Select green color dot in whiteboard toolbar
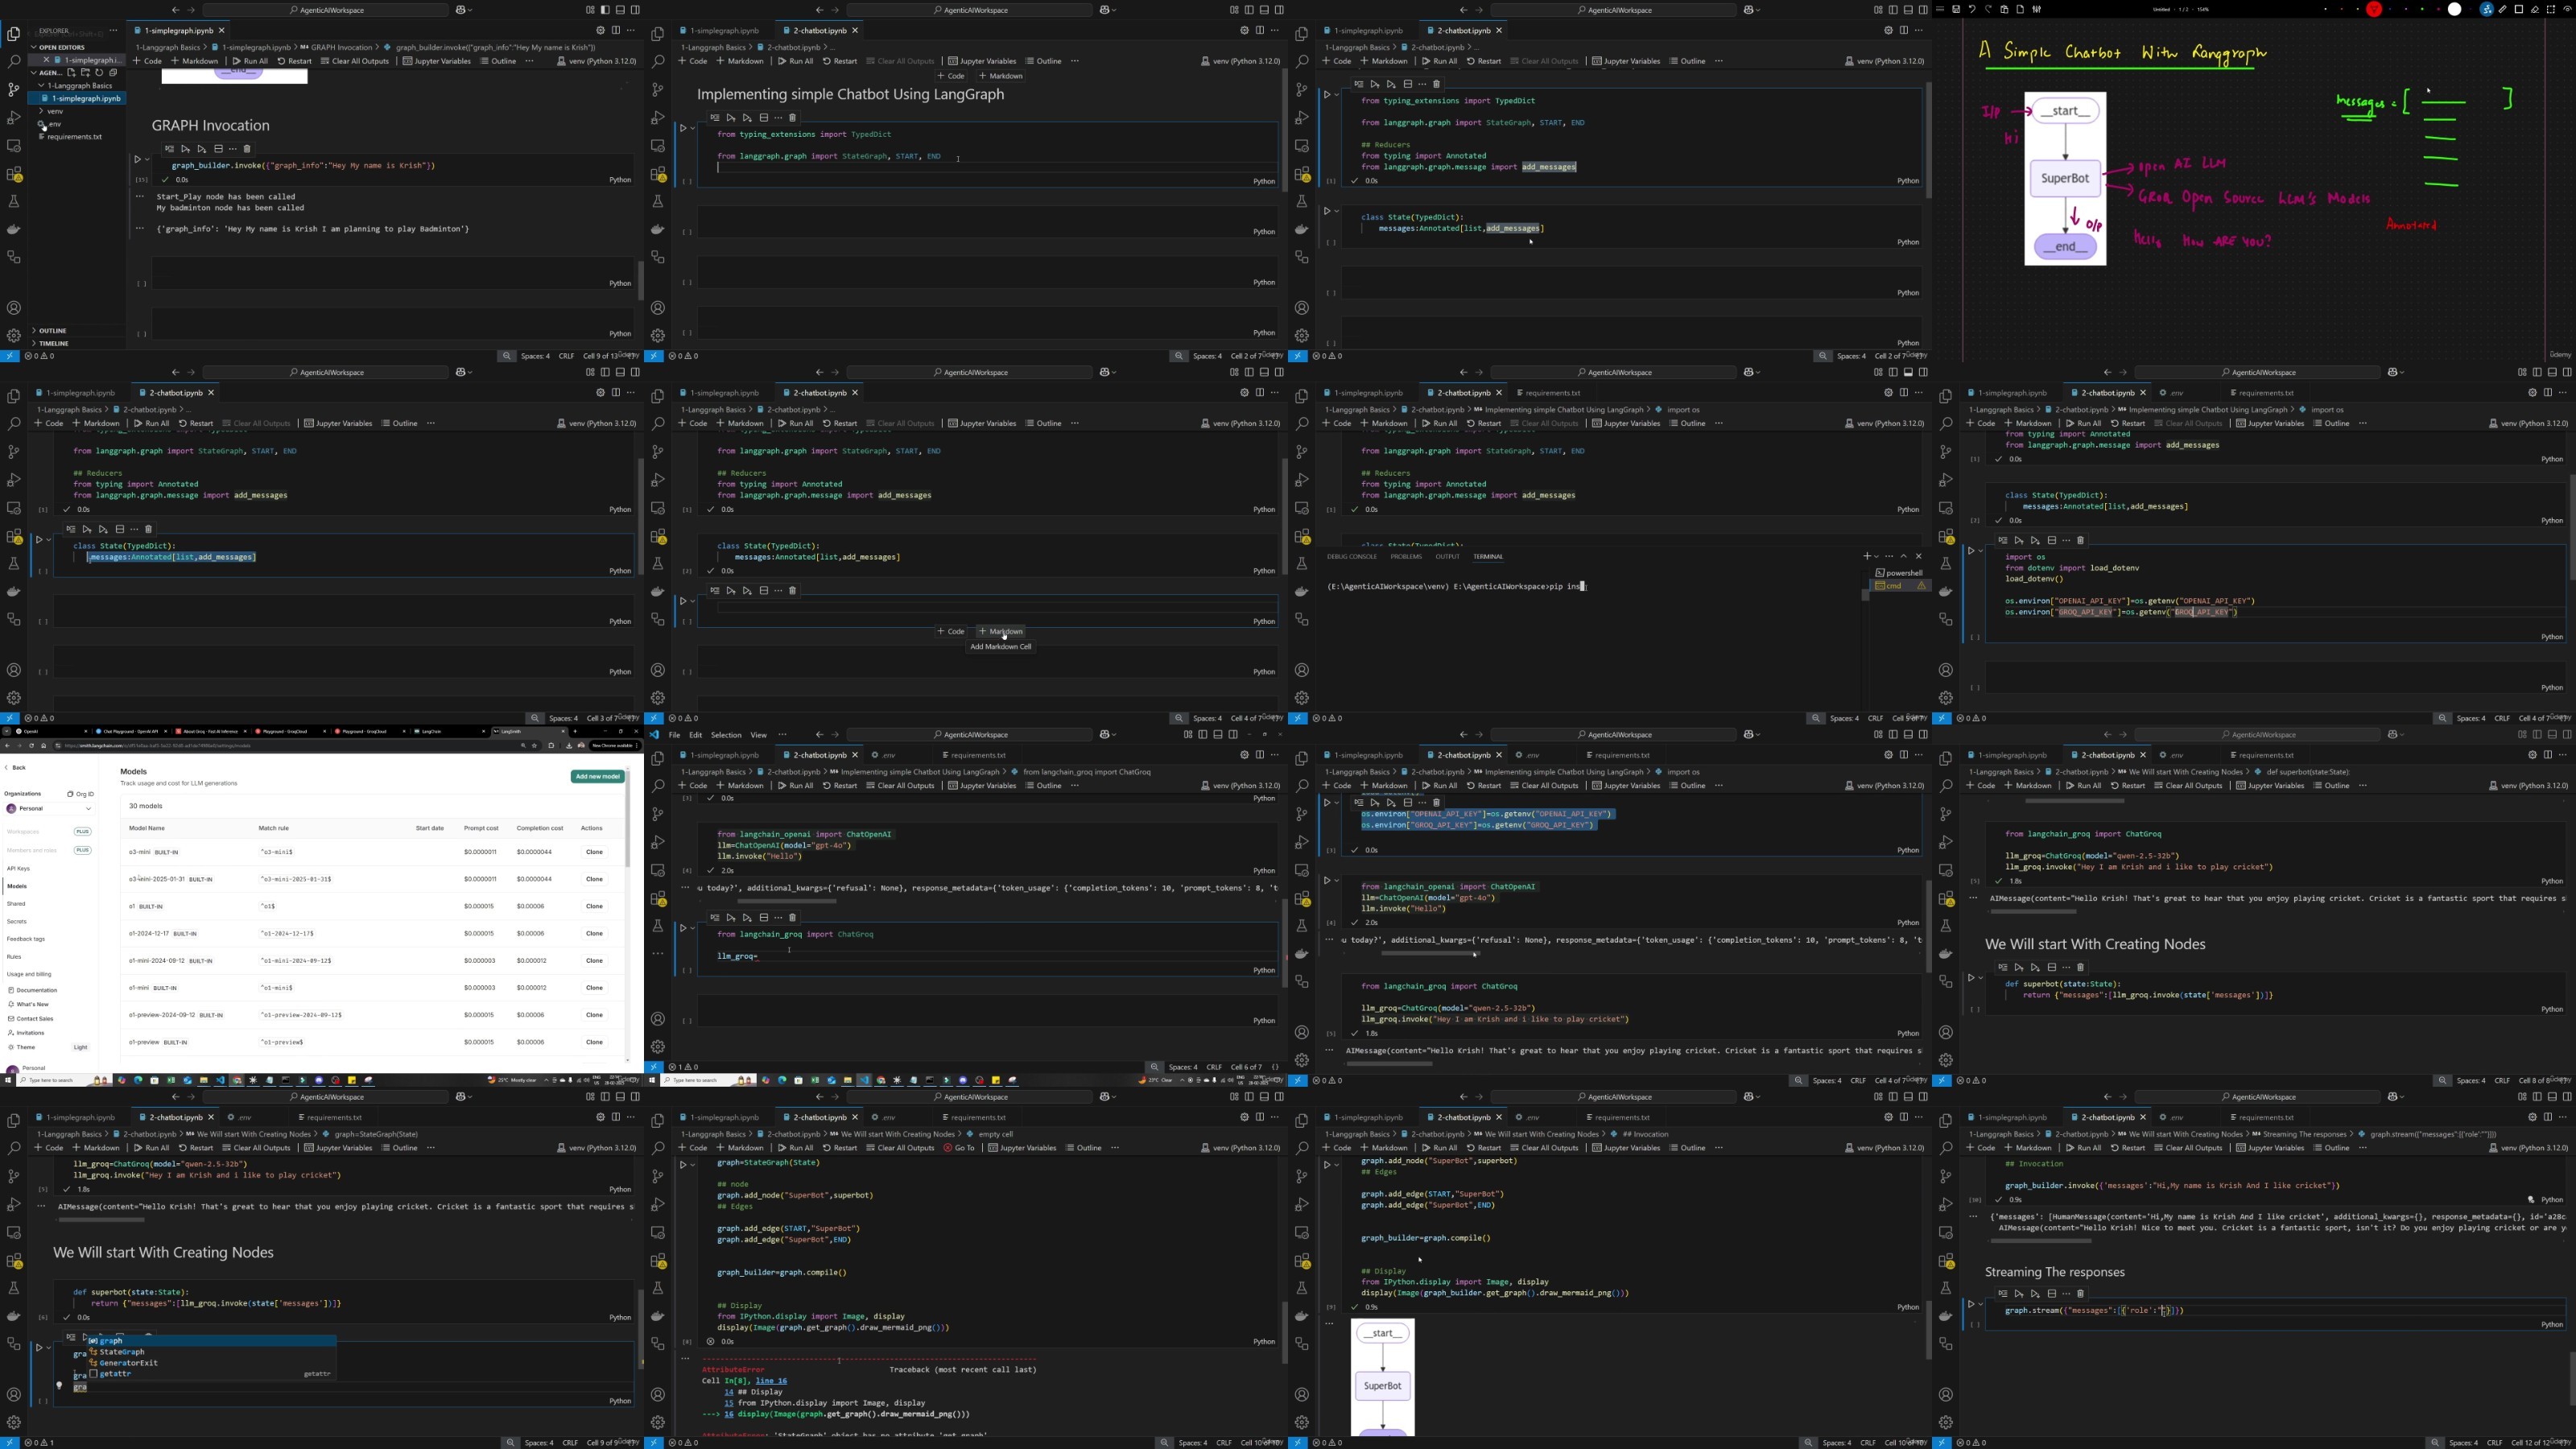The image size is (2576, 1449). 2423,9
